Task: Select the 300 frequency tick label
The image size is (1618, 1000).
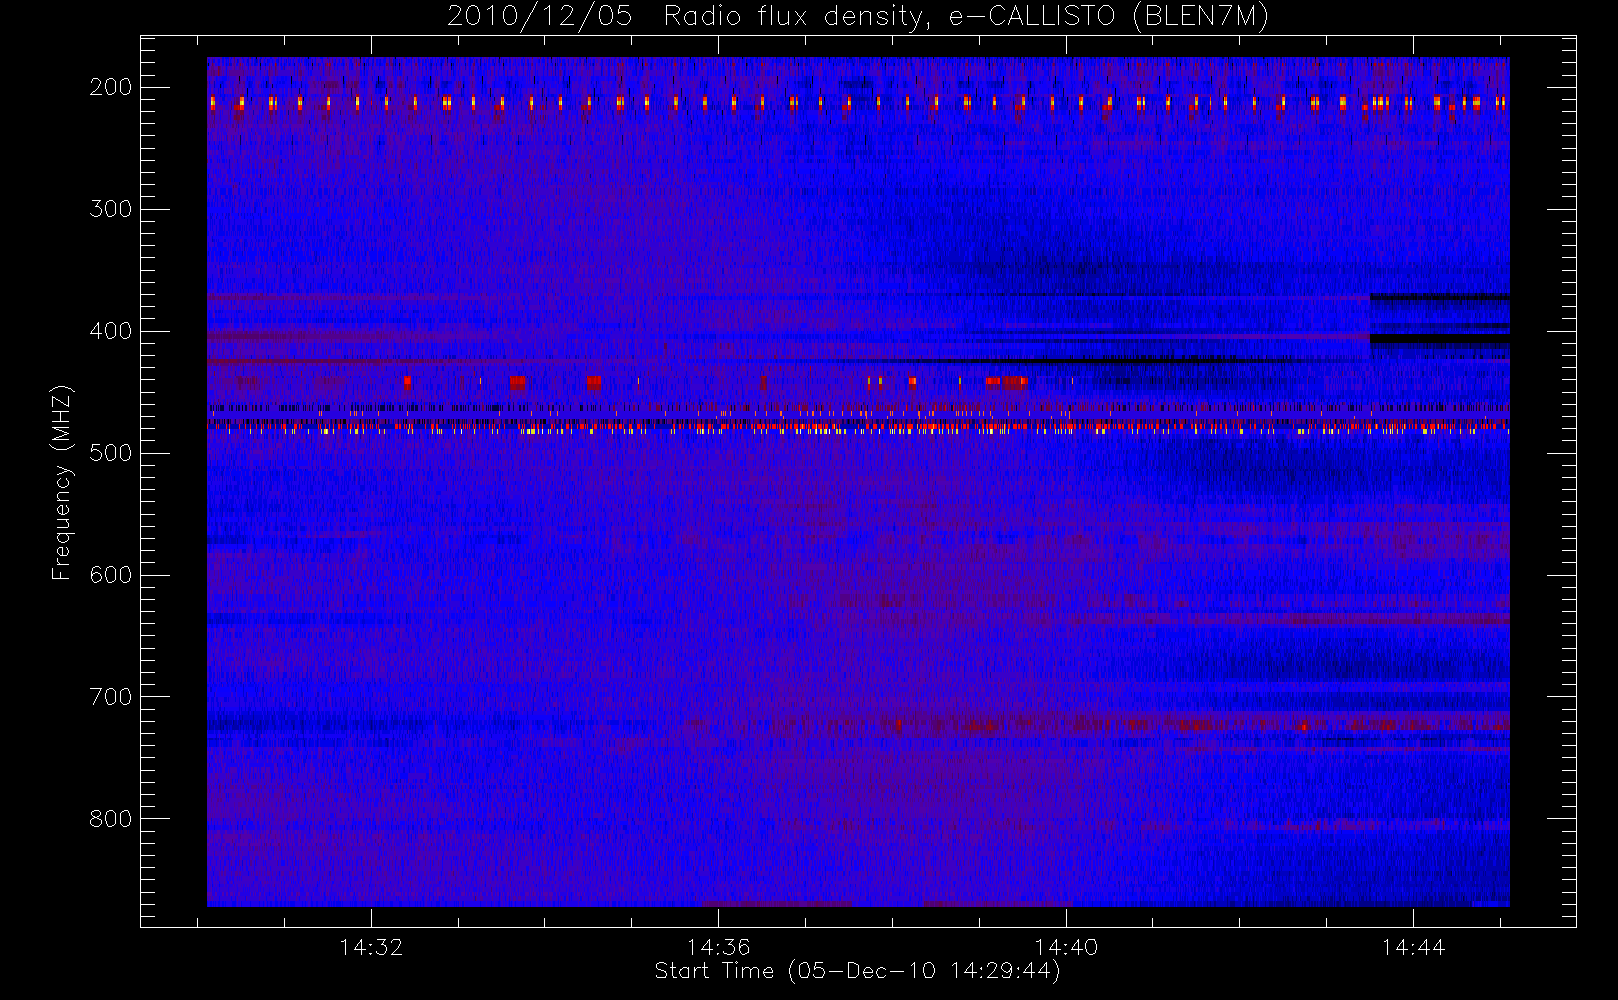Action: [x=111, y=209]
